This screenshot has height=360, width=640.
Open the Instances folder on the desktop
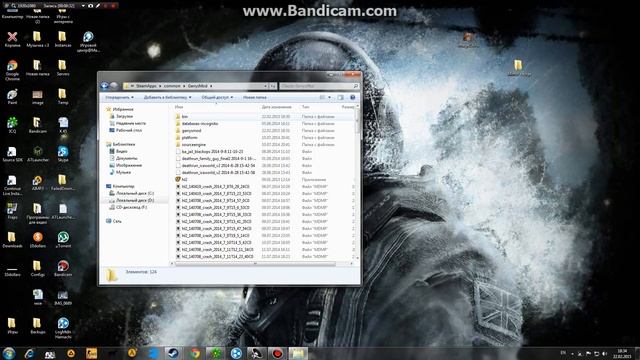coord(62,40)
